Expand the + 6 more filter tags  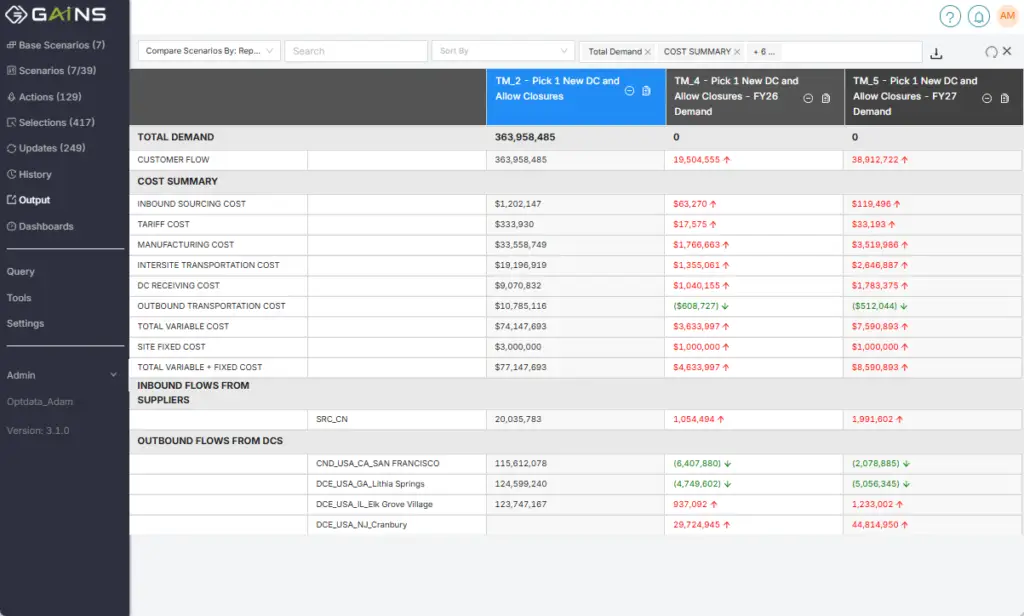click(764, 52)
